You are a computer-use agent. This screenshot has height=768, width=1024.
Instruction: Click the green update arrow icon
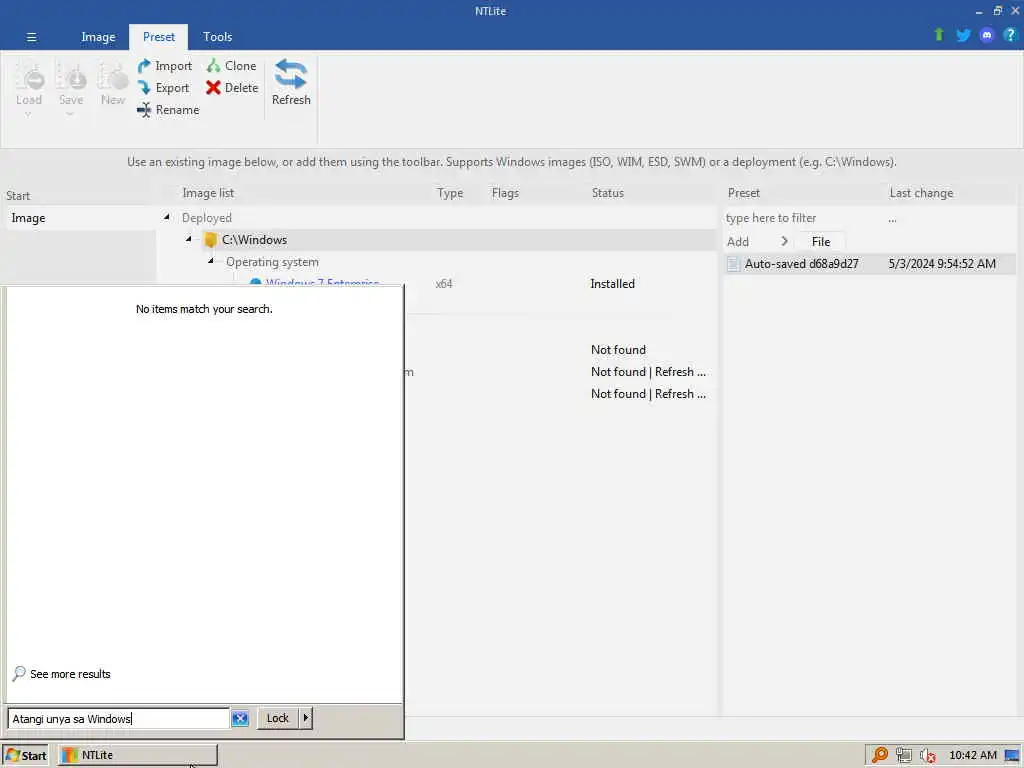(938, 35)
